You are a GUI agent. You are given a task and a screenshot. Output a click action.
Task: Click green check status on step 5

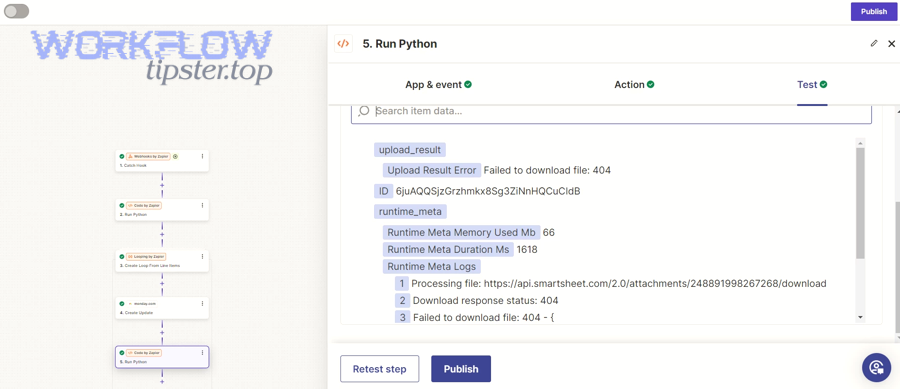pyautogui.click(x=122, y=352)
